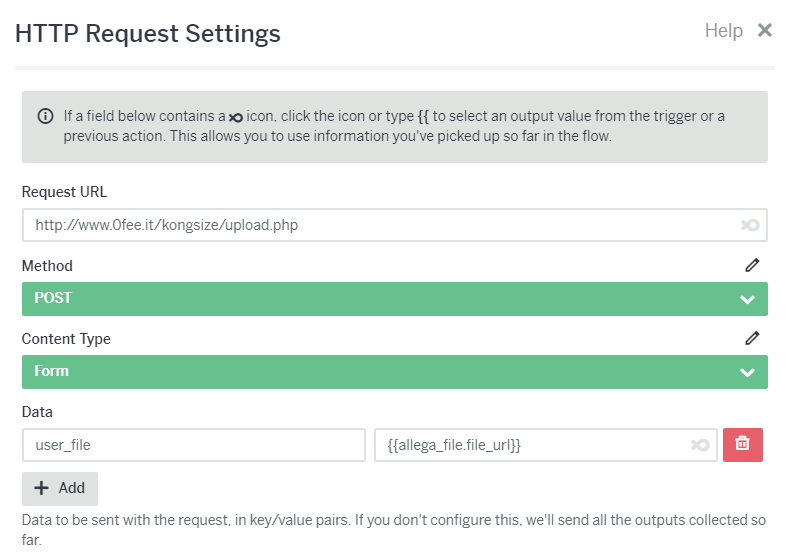Open the POST method dropdown

pos(395,299)
